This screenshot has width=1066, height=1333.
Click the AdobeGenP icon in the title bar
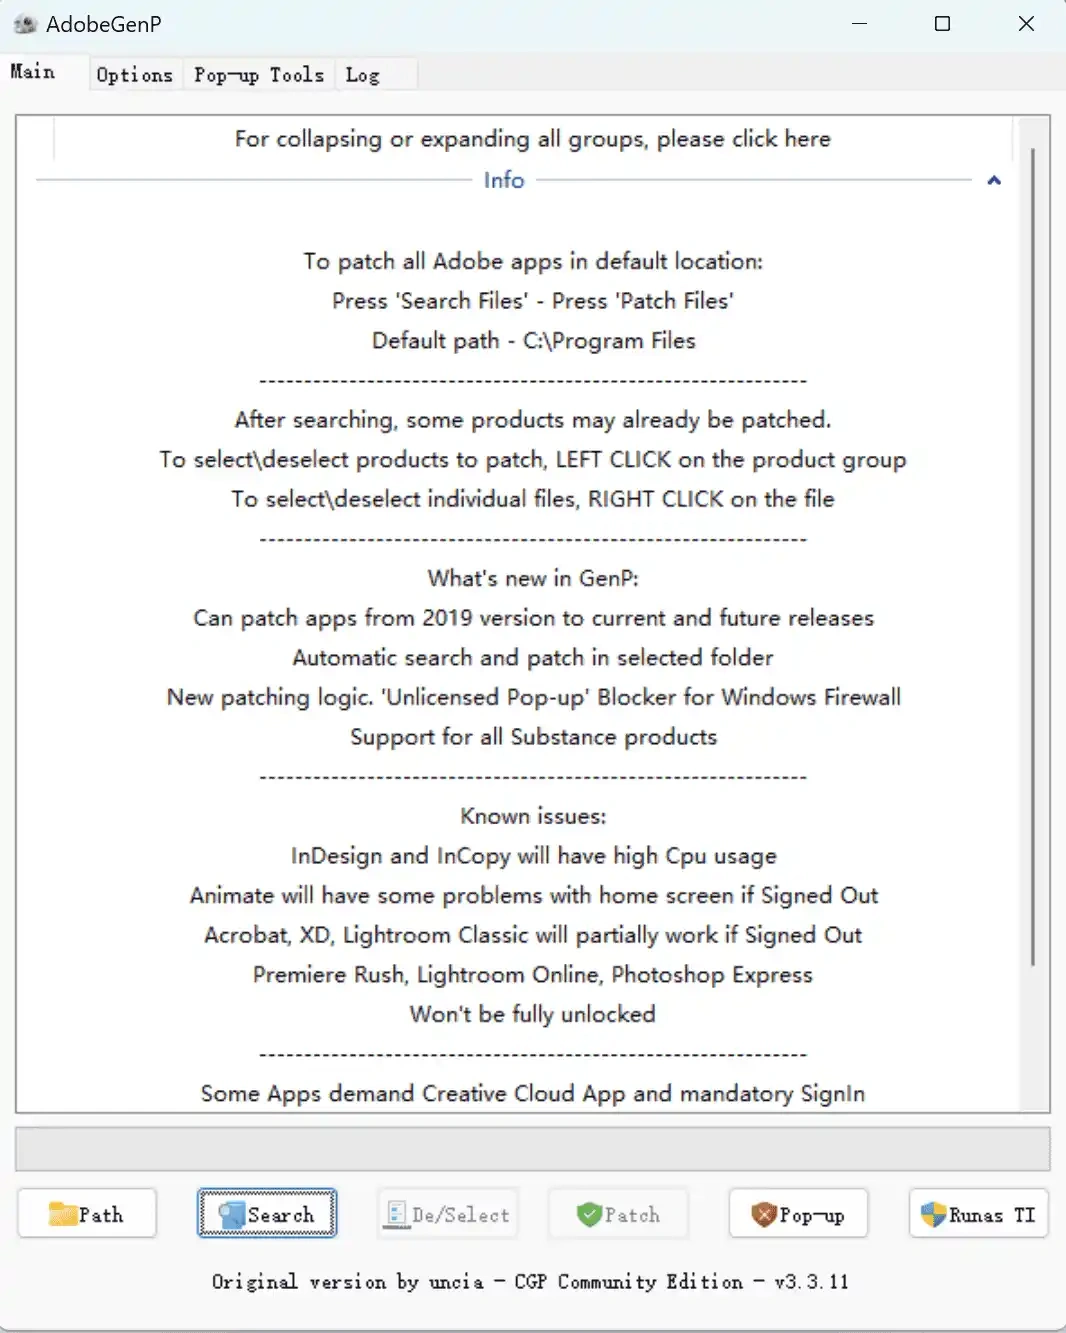pos(24,22)
